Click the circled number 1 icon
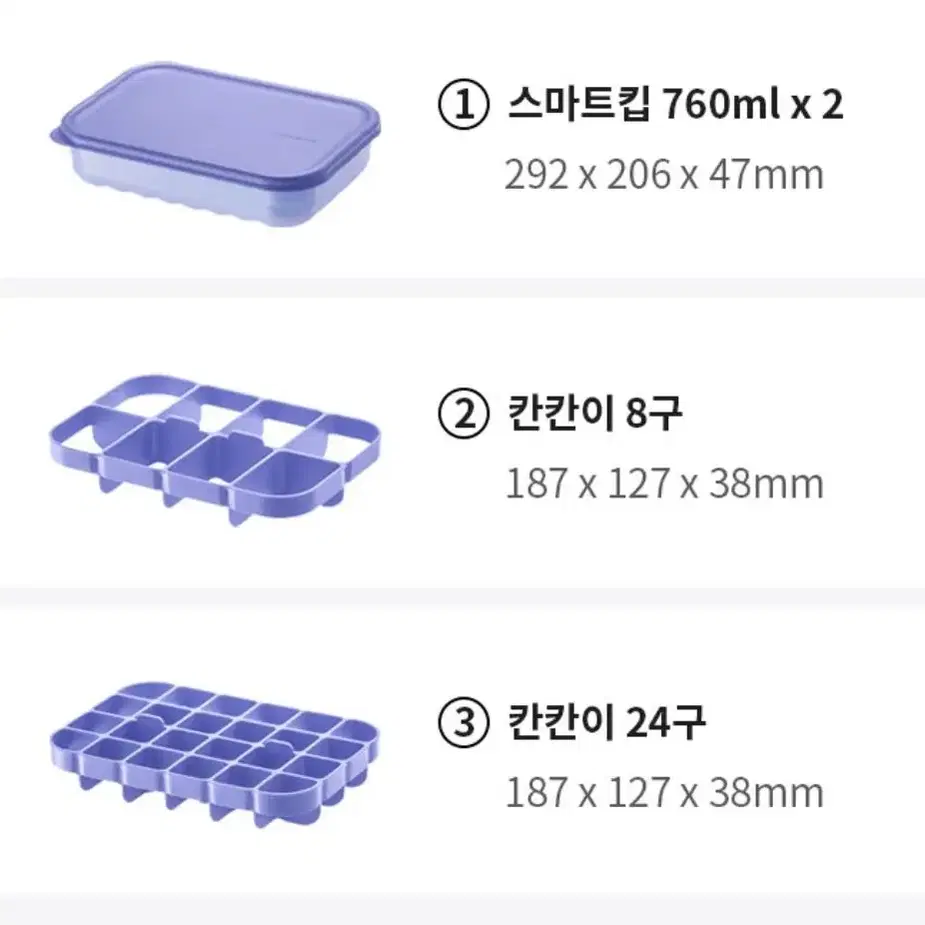925x925 pixels. click(463, 104)
